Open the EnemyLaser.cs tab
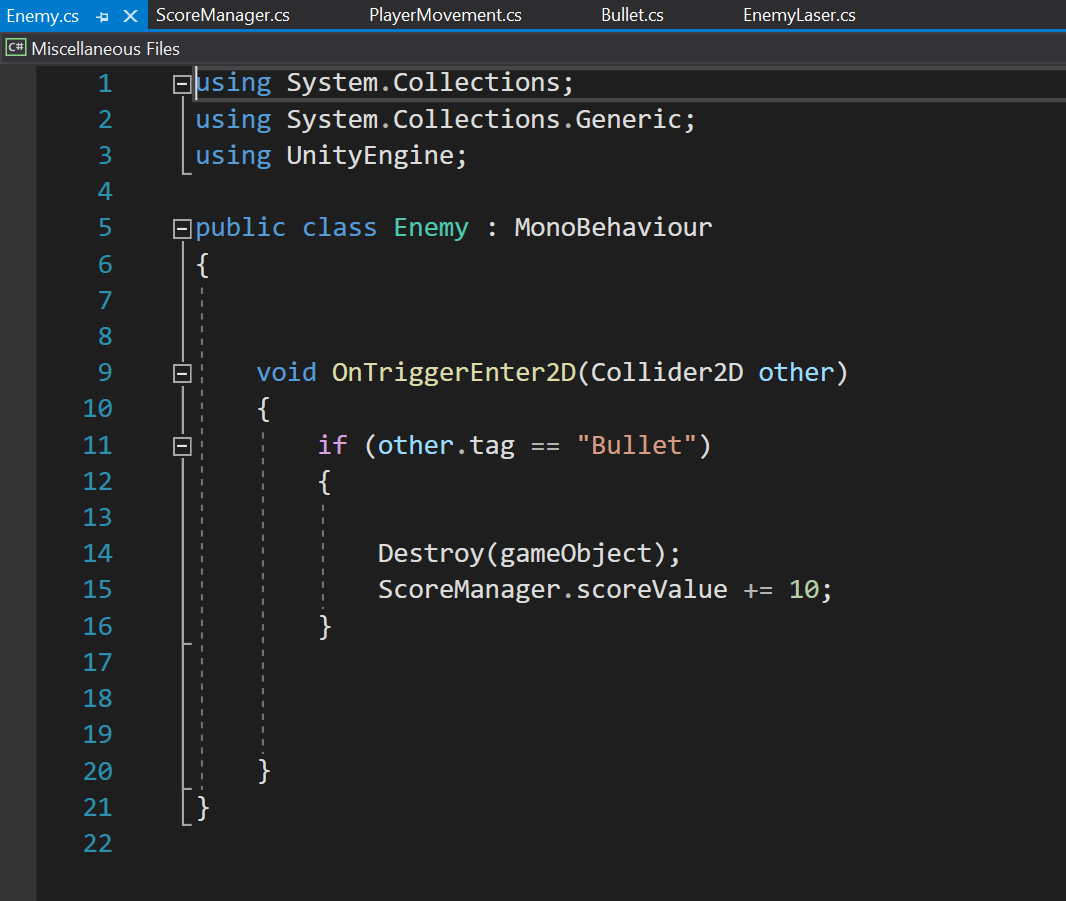The image size is (1066, 901). coord(799,15)
